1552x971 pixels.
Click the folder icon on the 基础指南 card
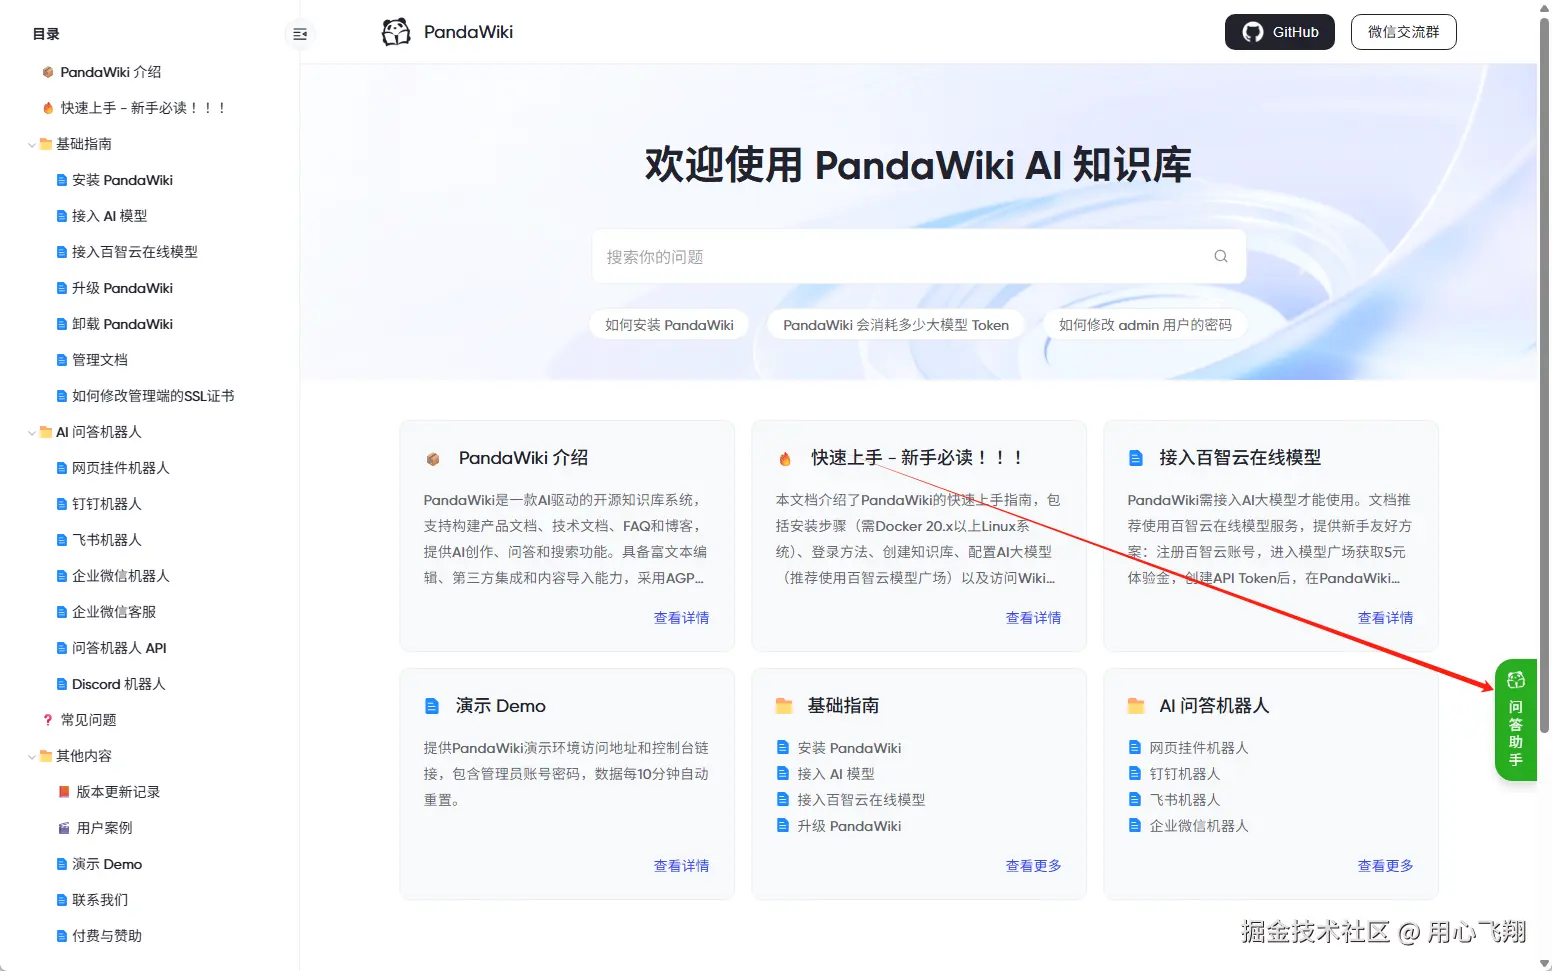coord(784,706)
